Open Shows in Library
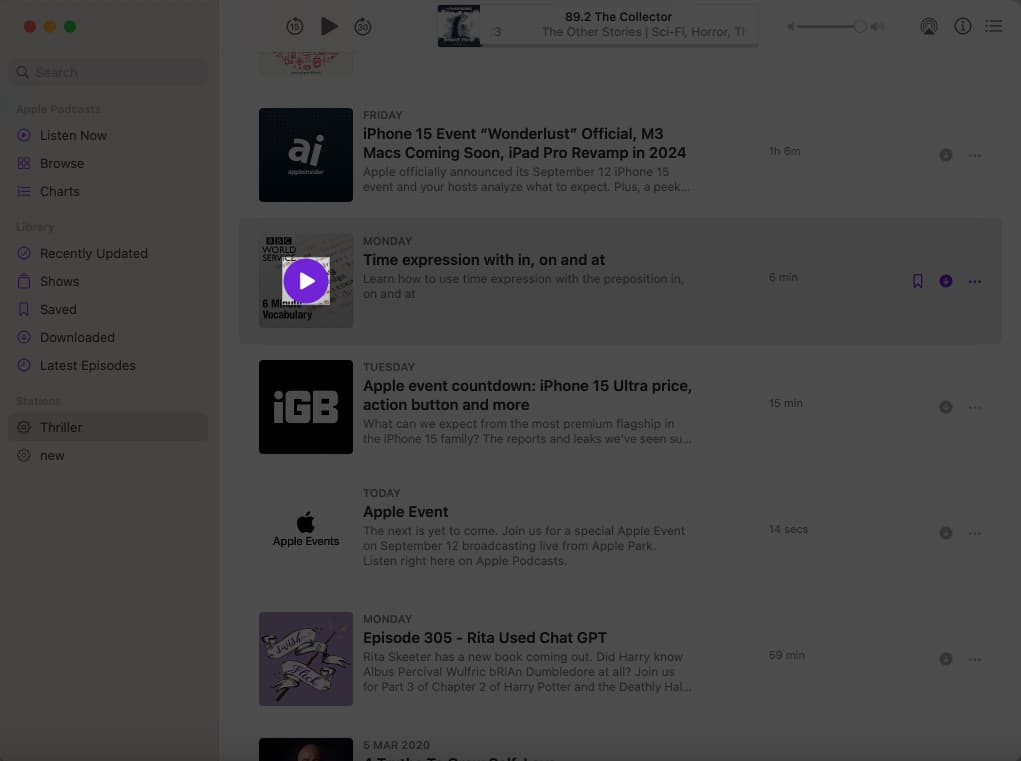 [108, 281]
